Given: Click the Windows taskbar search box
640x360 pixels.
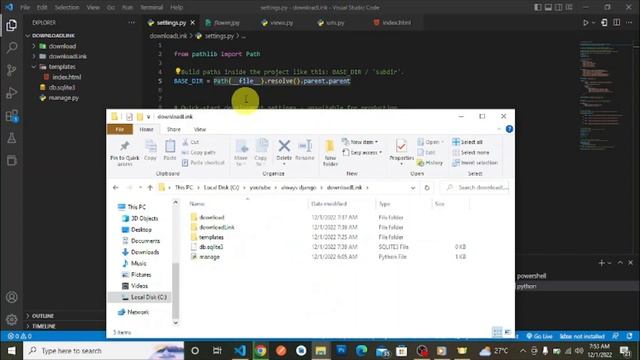Looking at the screenshot, I should [104, 351].
